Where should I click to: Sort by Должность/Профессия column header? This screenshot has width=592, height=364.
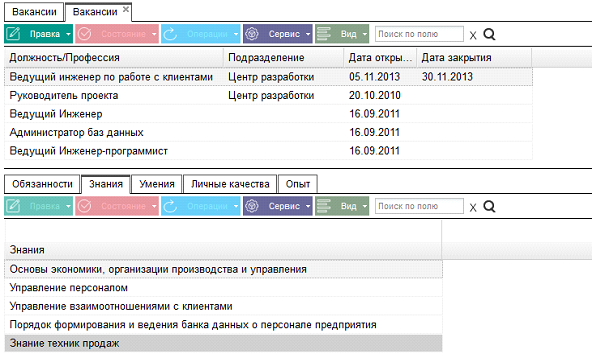pyautogui.click(x=114, y=58)
